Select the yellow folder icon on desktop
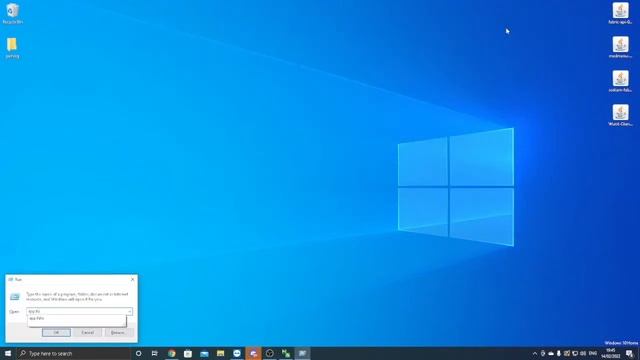 click(12, 48)
